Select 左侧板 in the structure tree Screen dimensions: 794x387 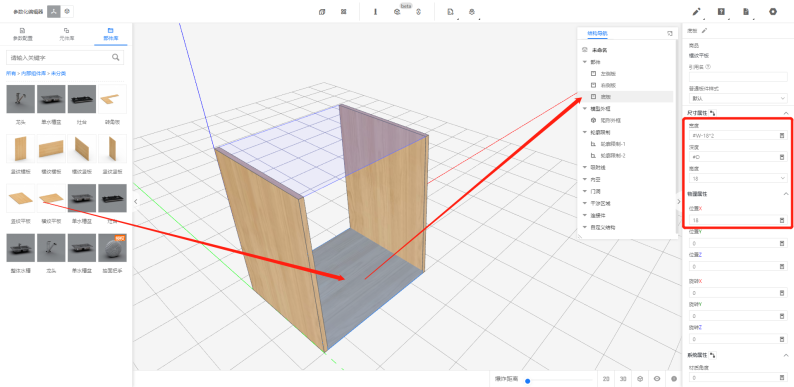pyautogui.click(x=608, y=73)
